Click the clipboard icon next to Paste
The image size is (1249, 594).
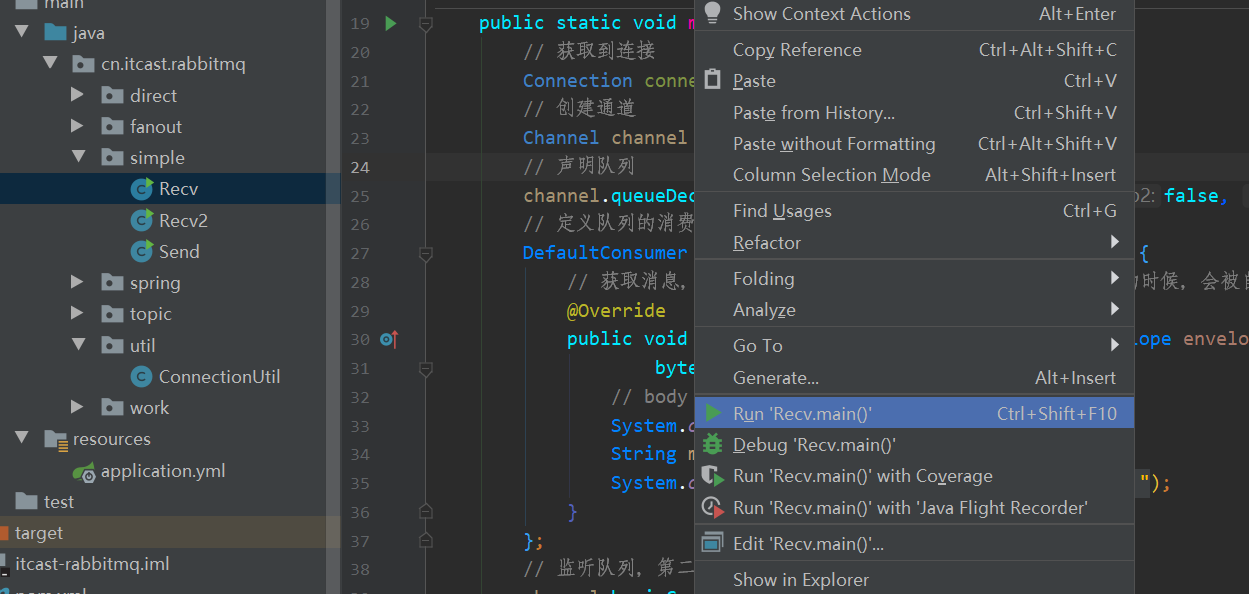[x=712, y=80]
